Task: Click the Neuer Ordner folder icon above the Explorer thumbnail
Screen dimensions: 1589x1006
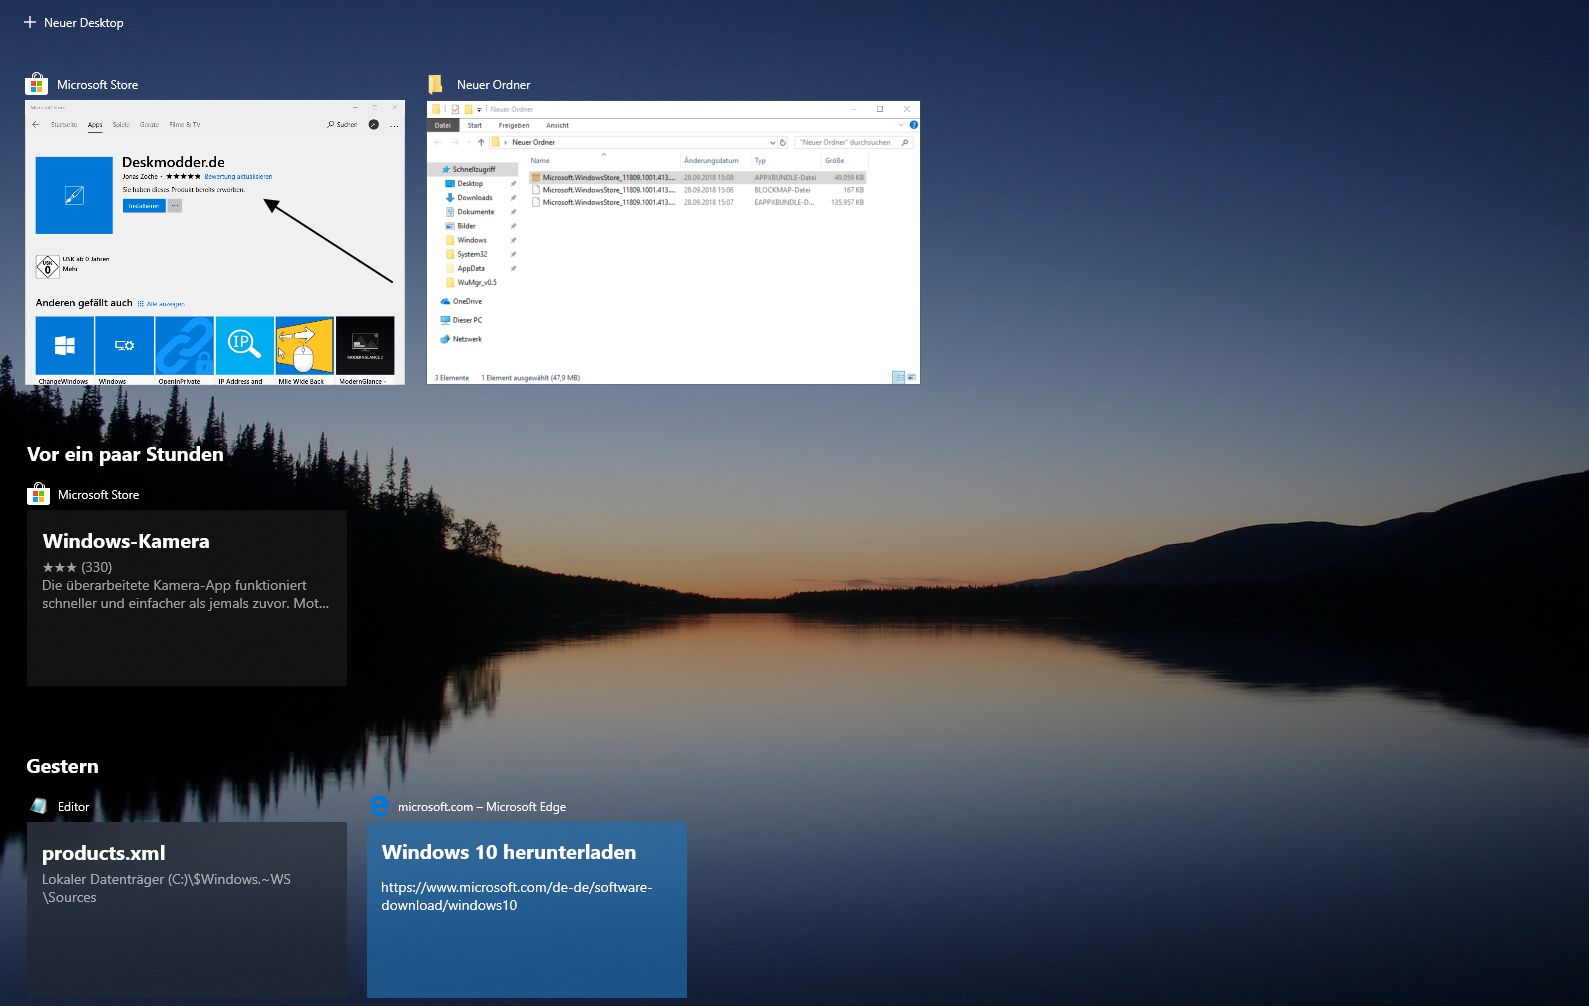Action: click(x=436, y=84)
